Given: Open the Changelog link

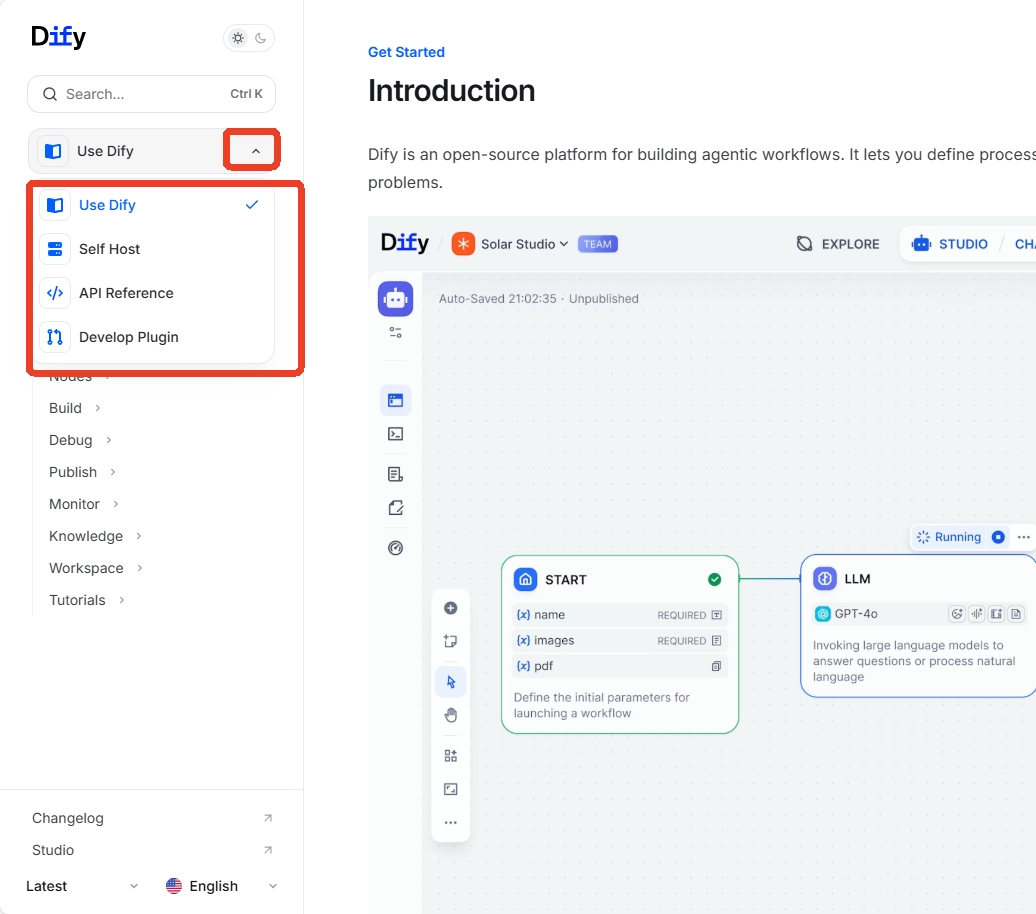Looking at the screenshot, I should point(152,818).
